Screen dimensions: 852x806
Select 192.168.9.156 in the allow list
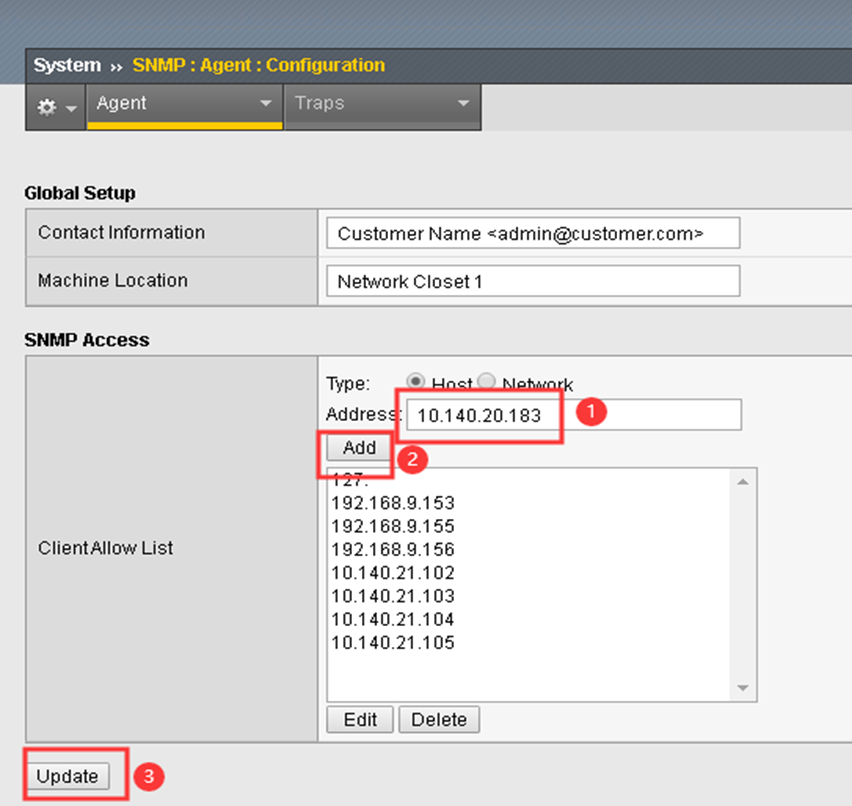[393, 549]
